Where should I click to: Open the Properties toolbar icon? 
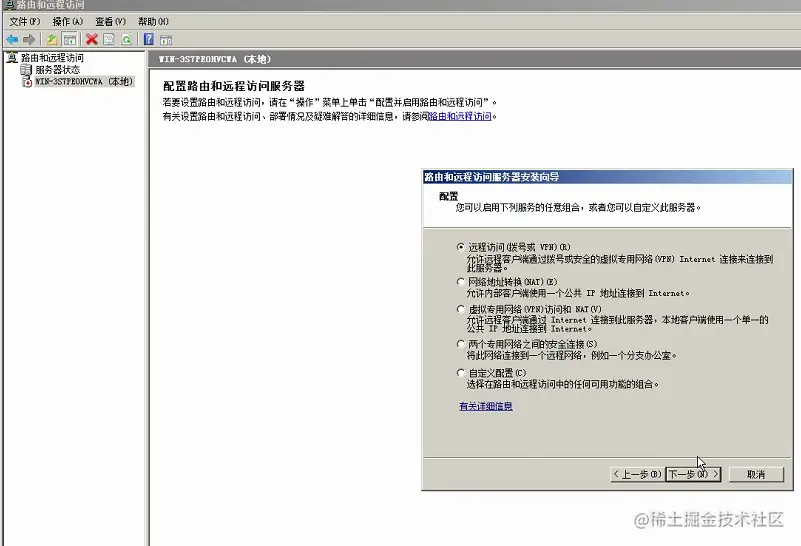(x=109, y=39)
